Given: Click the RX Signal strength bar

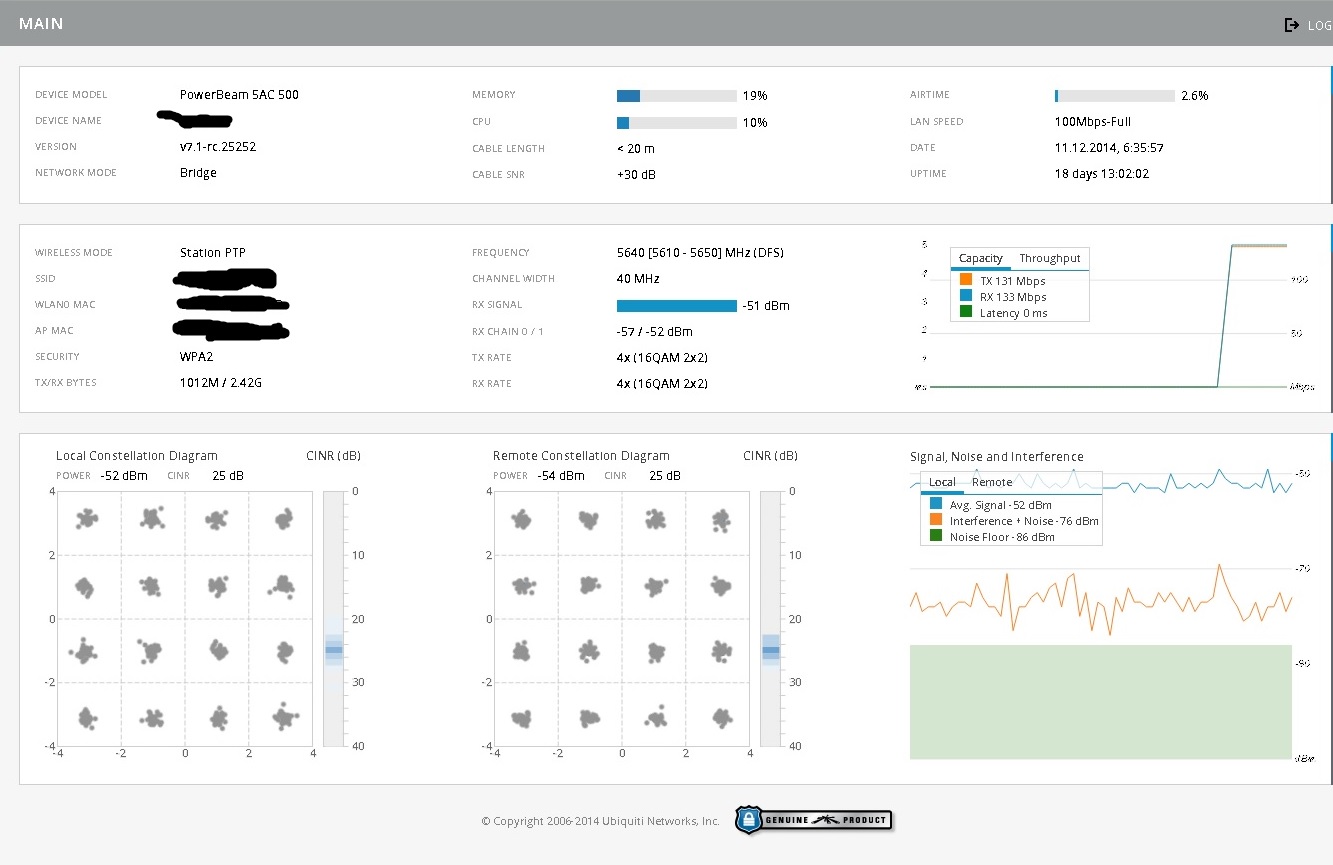Looking at the screenshot, I should tap(677, 306).
